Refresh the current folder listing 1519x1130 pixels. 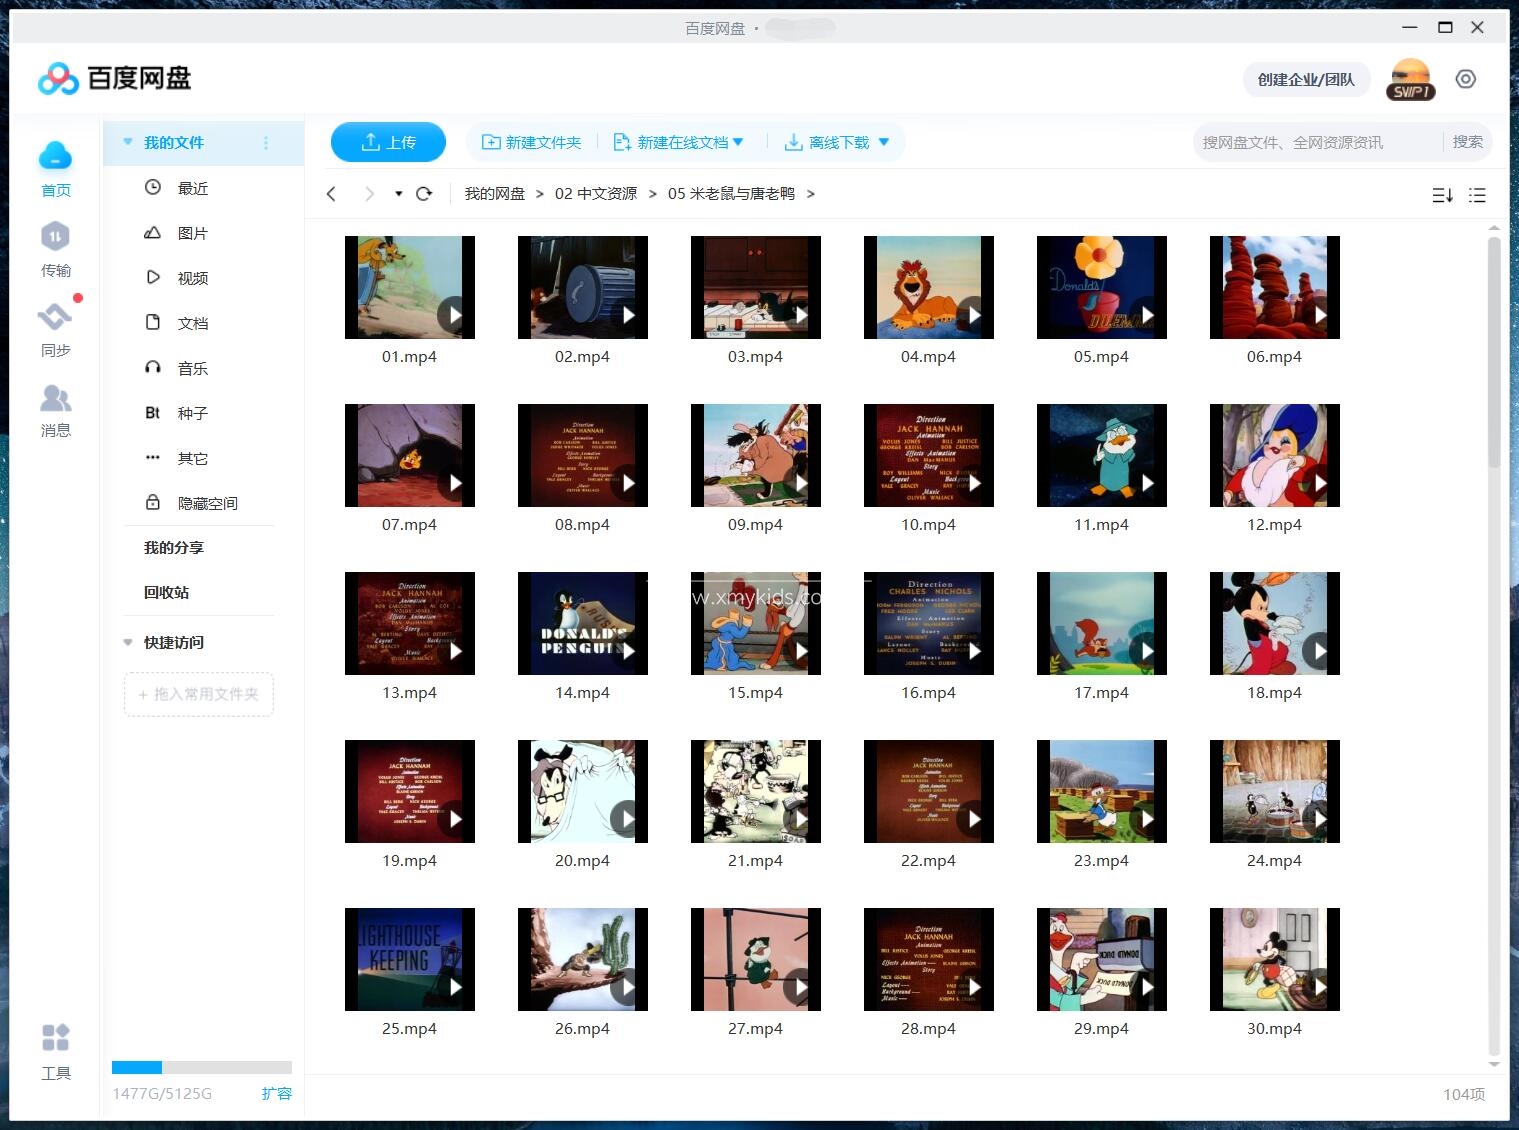click(424, 194)
